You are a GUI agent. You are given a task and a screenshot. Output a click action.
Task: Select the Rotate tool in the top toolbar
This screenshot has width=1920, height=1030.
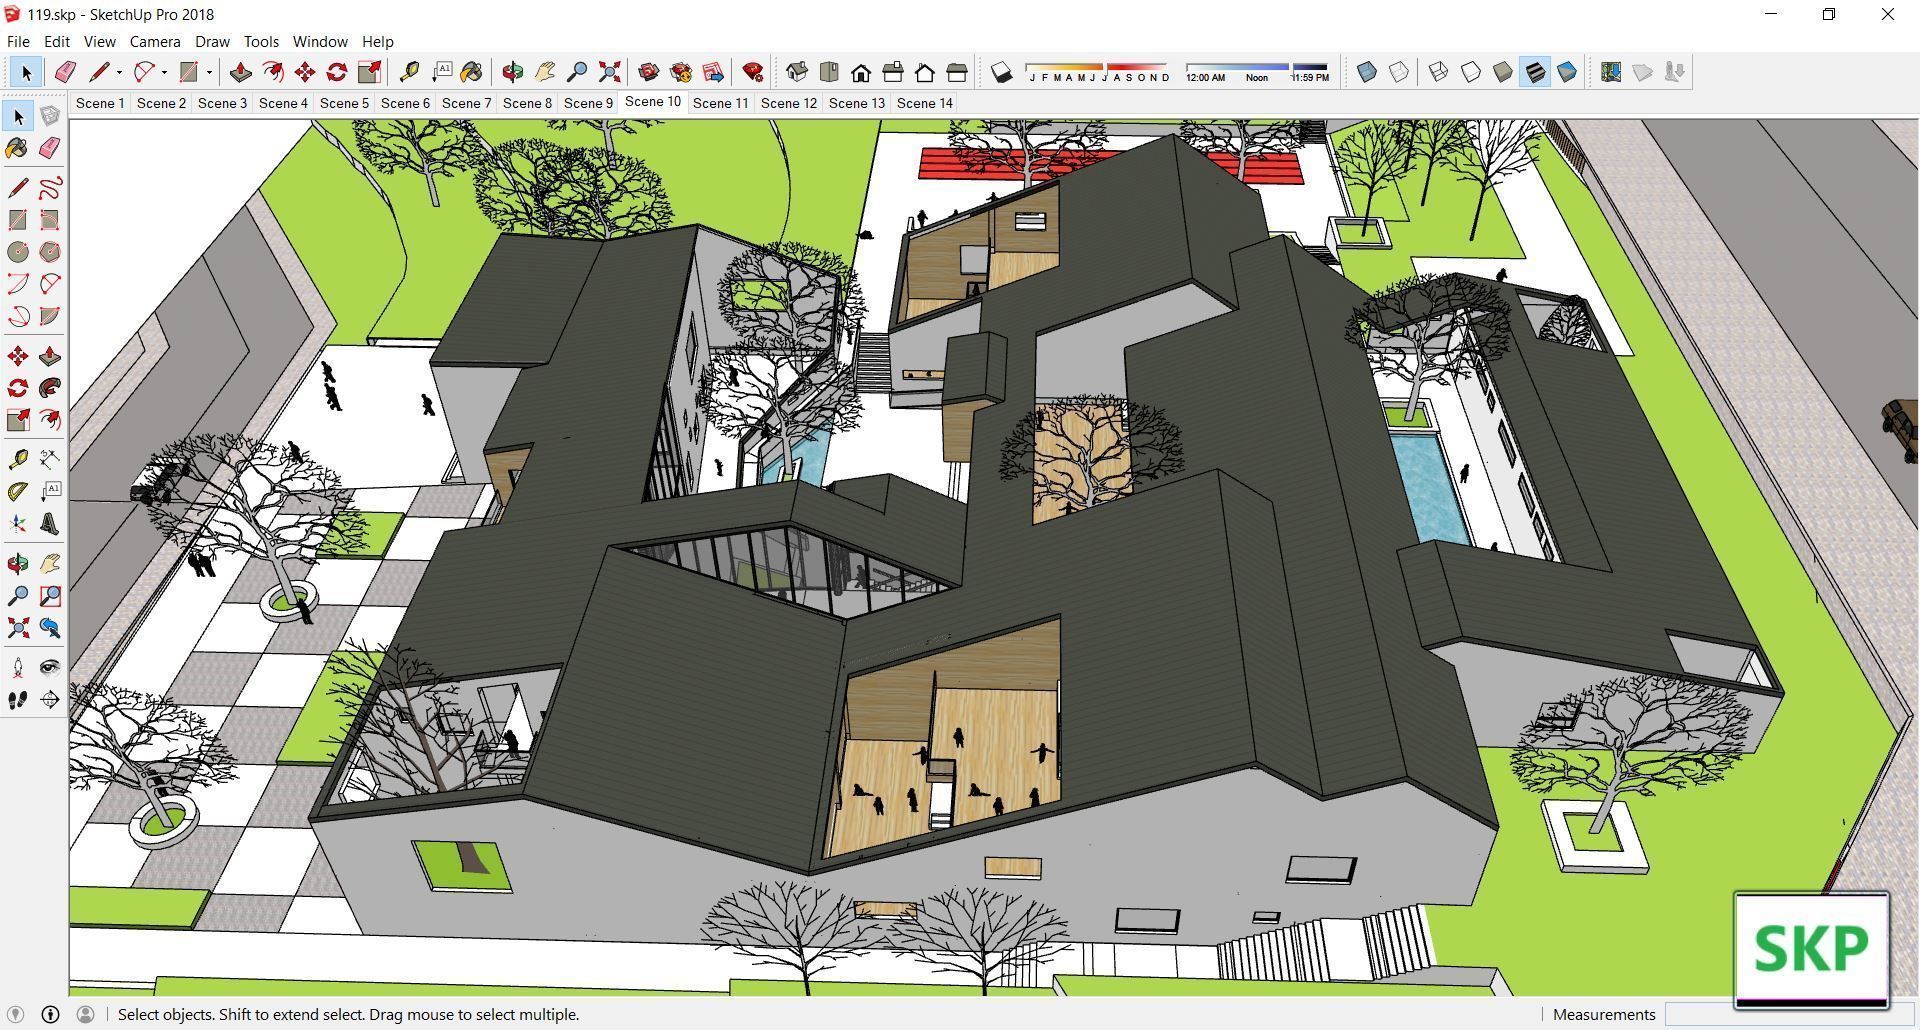(x=337, y=72)
